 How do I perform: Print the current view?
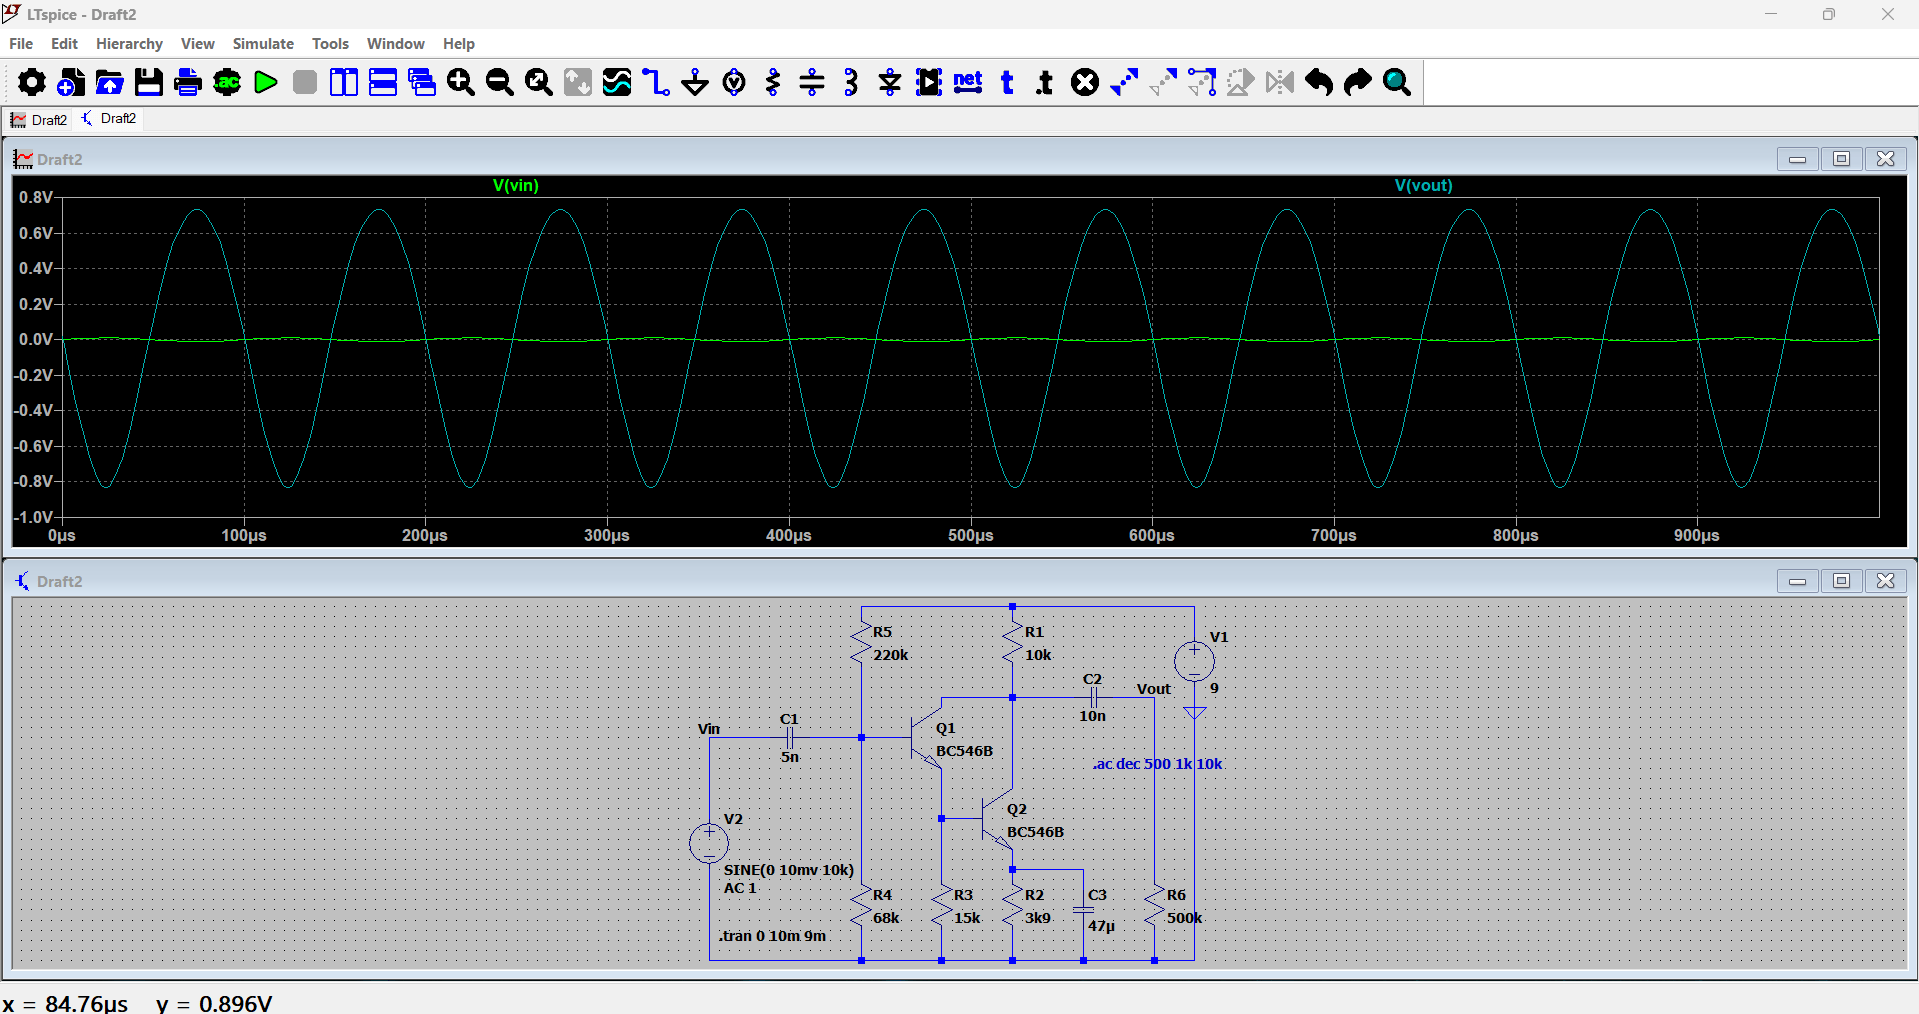point(188,82)
